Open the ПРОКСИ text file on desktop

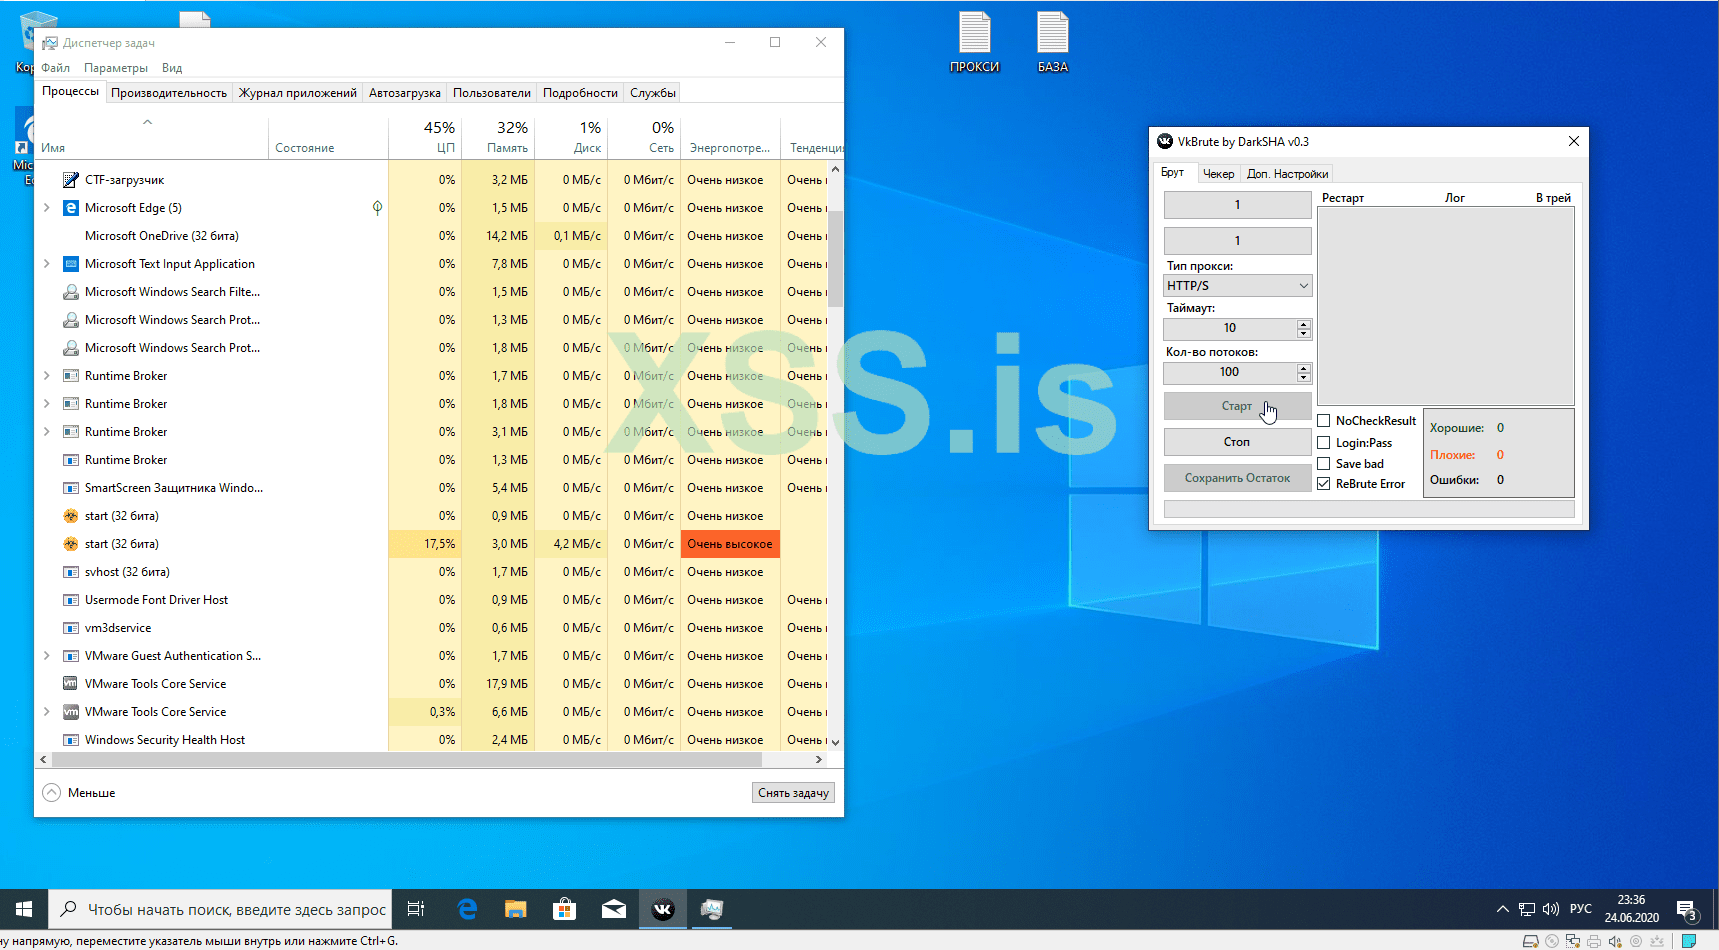point(974,35)
